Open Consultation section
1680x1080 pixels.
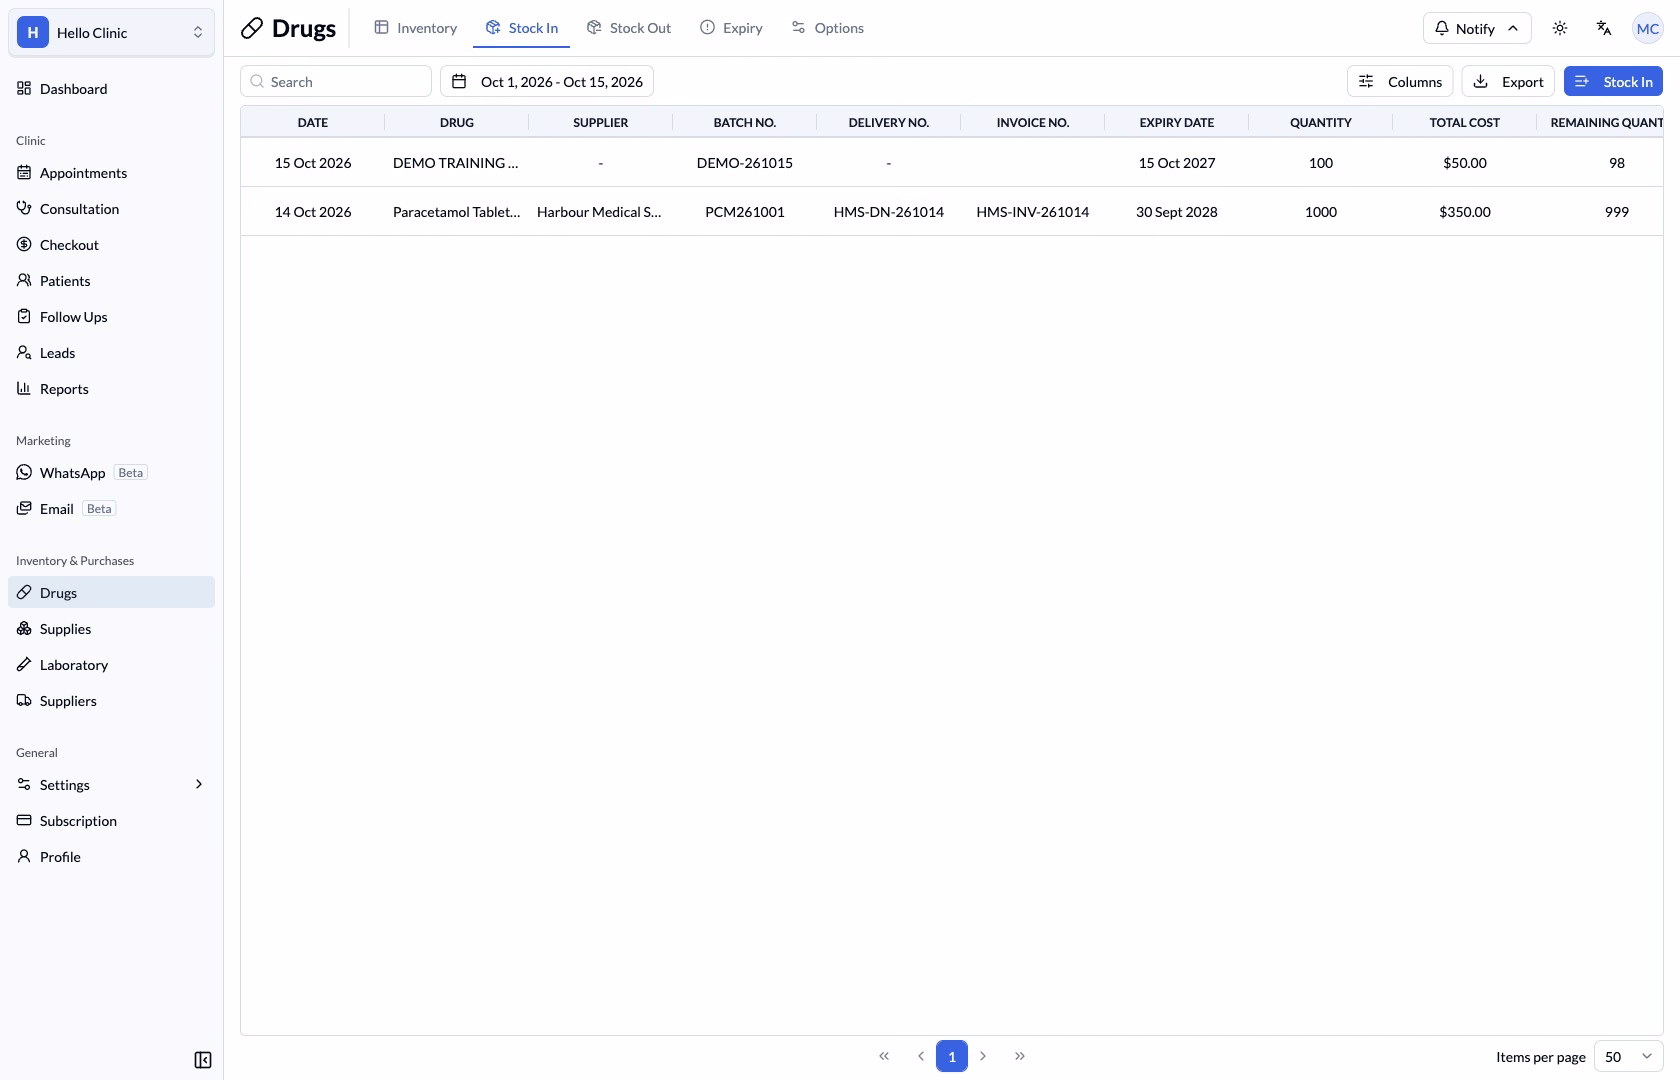tap(111, 209)
